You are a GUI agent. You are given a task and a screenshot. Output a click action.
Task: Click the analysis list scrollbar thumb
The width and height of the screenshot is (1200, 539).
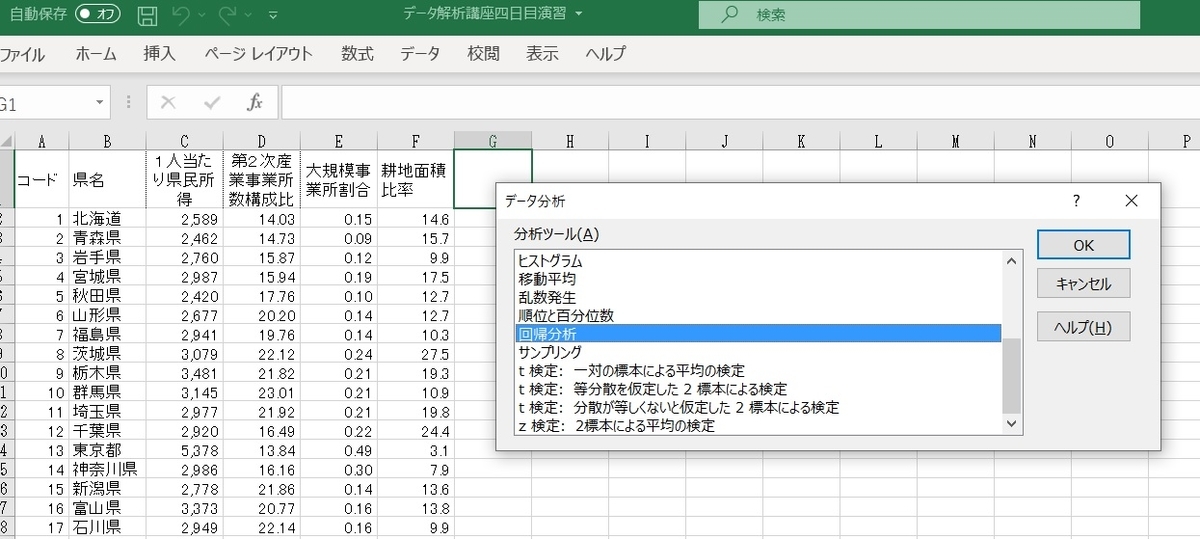tap(1012, 376)
